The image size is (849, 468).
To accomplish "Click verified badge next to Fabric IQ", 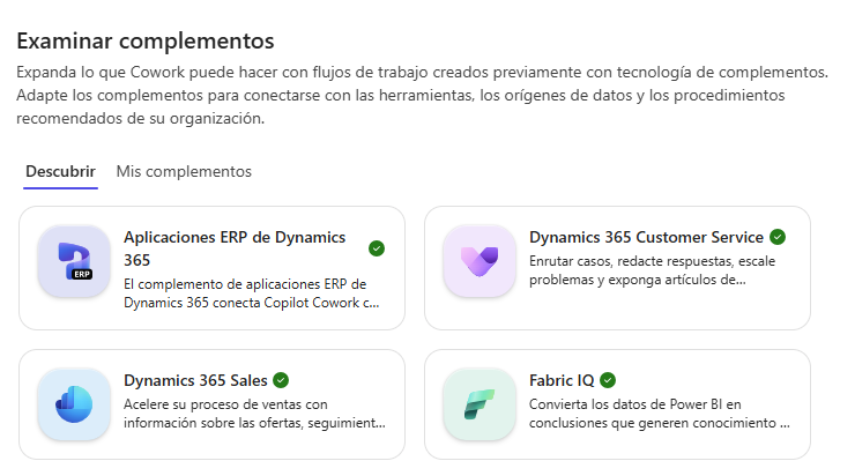I will point(608,380).
